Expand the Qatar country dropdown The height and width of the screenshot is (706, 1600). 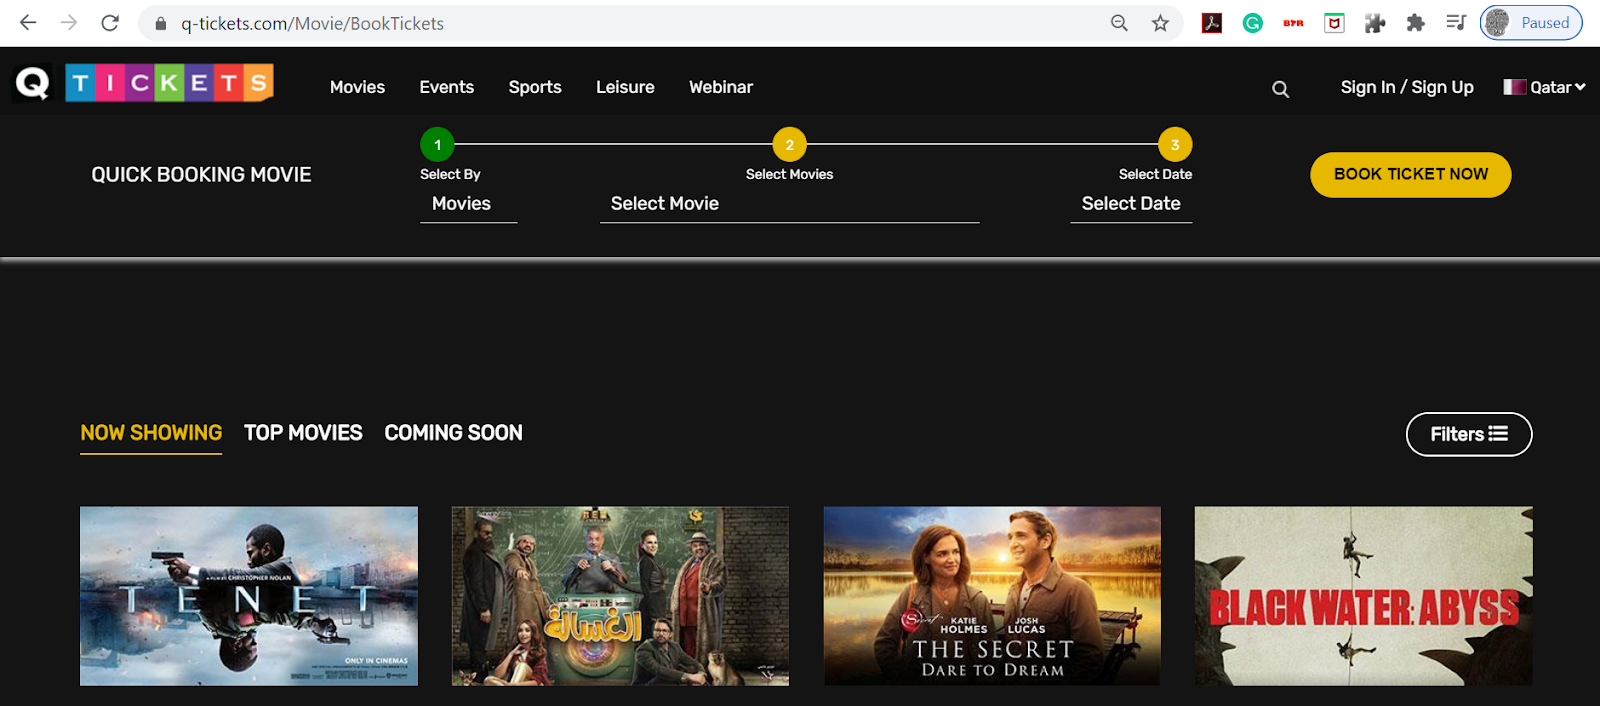[x=1557, y=87]
